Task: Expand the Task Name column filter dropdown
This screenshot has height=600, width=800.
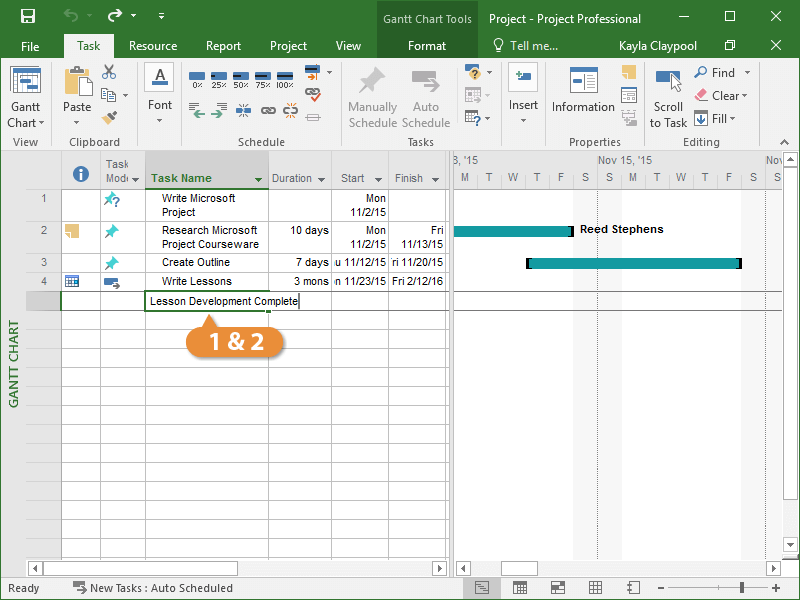Action: coord(259,180)
